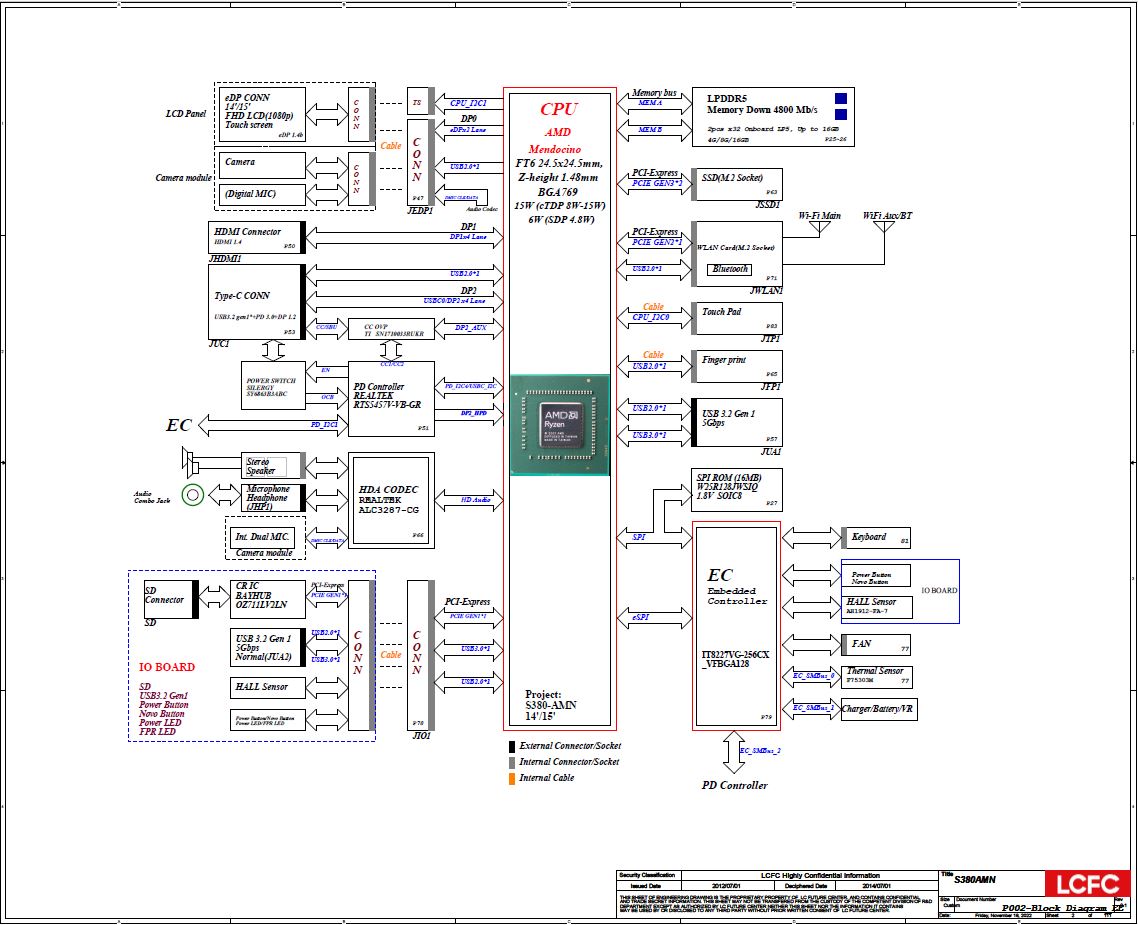
Task: Select the HDA CODEC Realtek ALC3287-CG block
Action: point(391,500)
